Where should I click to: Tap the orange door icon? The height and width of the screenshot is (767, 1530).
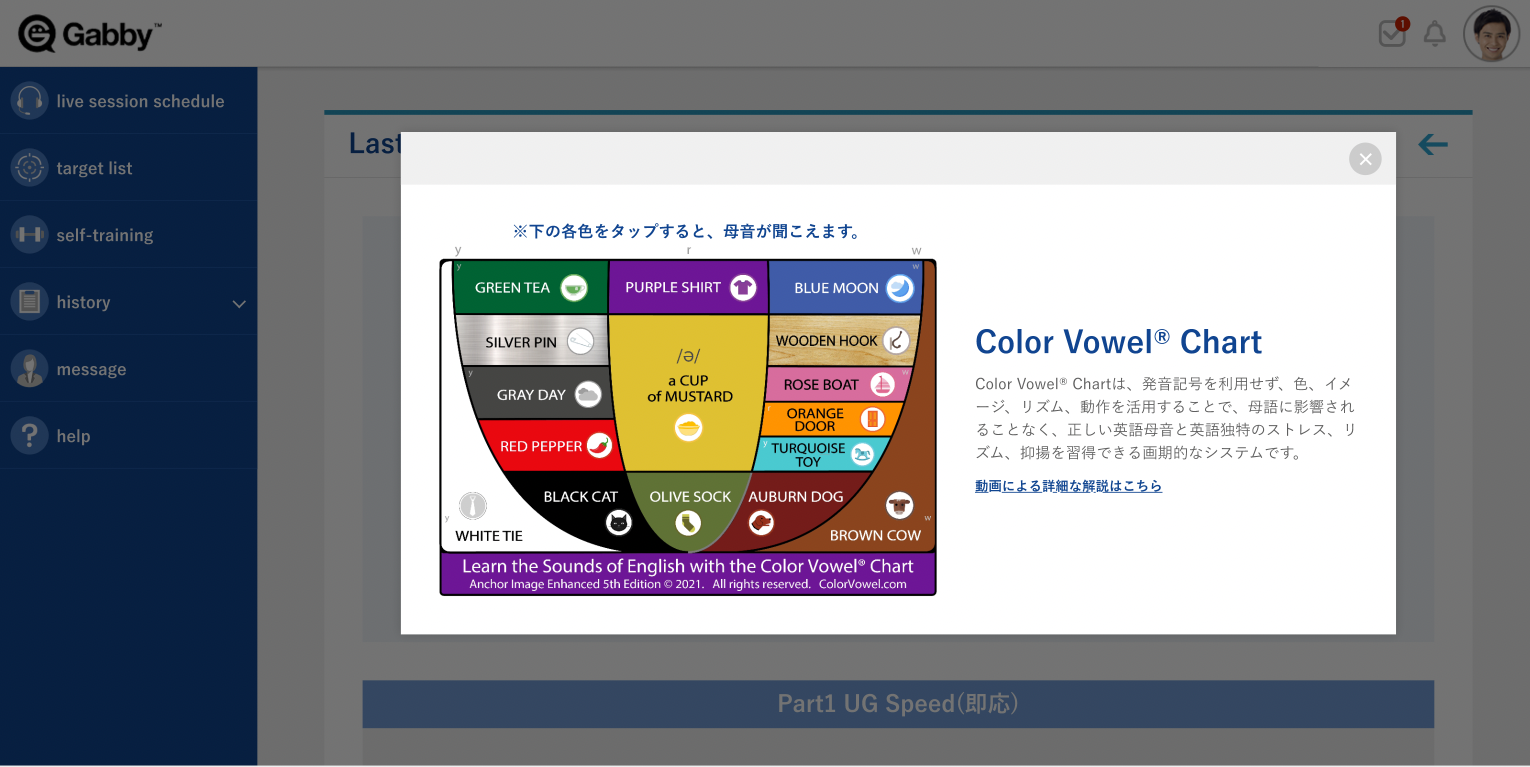[873, 419]
